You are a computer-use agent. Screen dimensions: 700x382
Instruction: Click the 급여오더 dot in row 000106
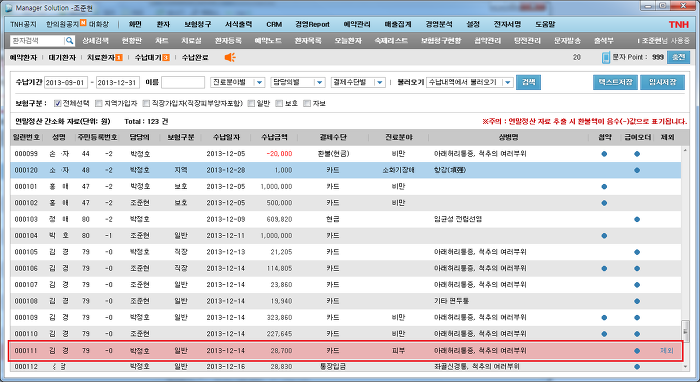pos(637,268)
